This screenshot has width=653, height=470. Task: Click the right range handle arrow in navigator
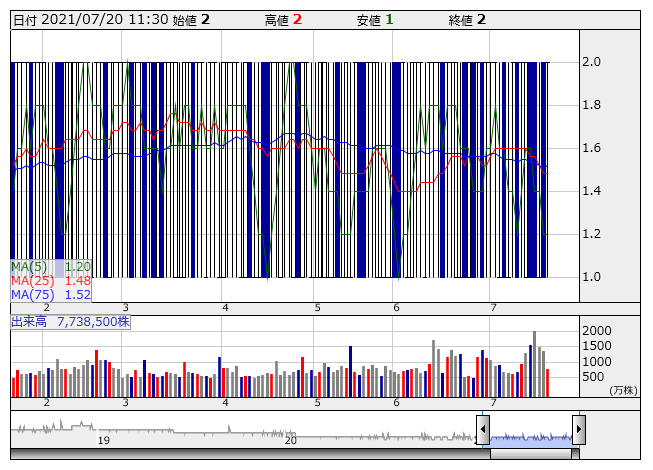point(579,431)
